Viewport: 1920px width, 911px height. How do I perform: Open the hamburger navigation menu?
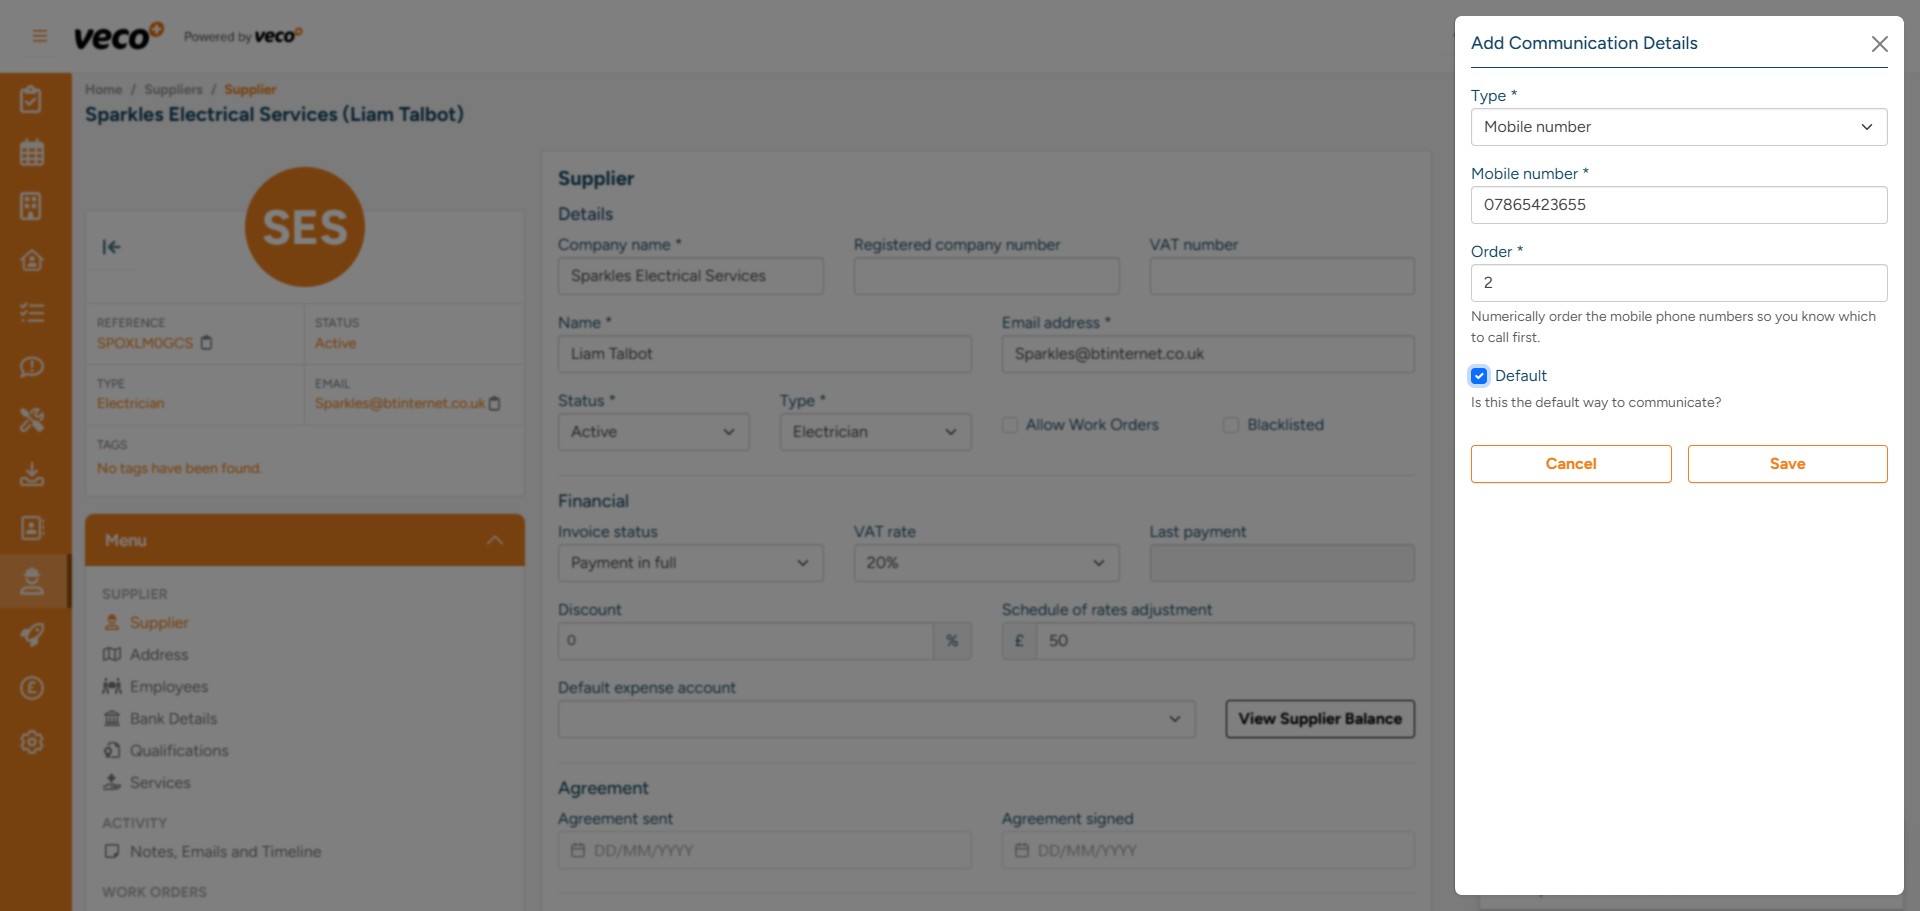(x=40, y=36)
